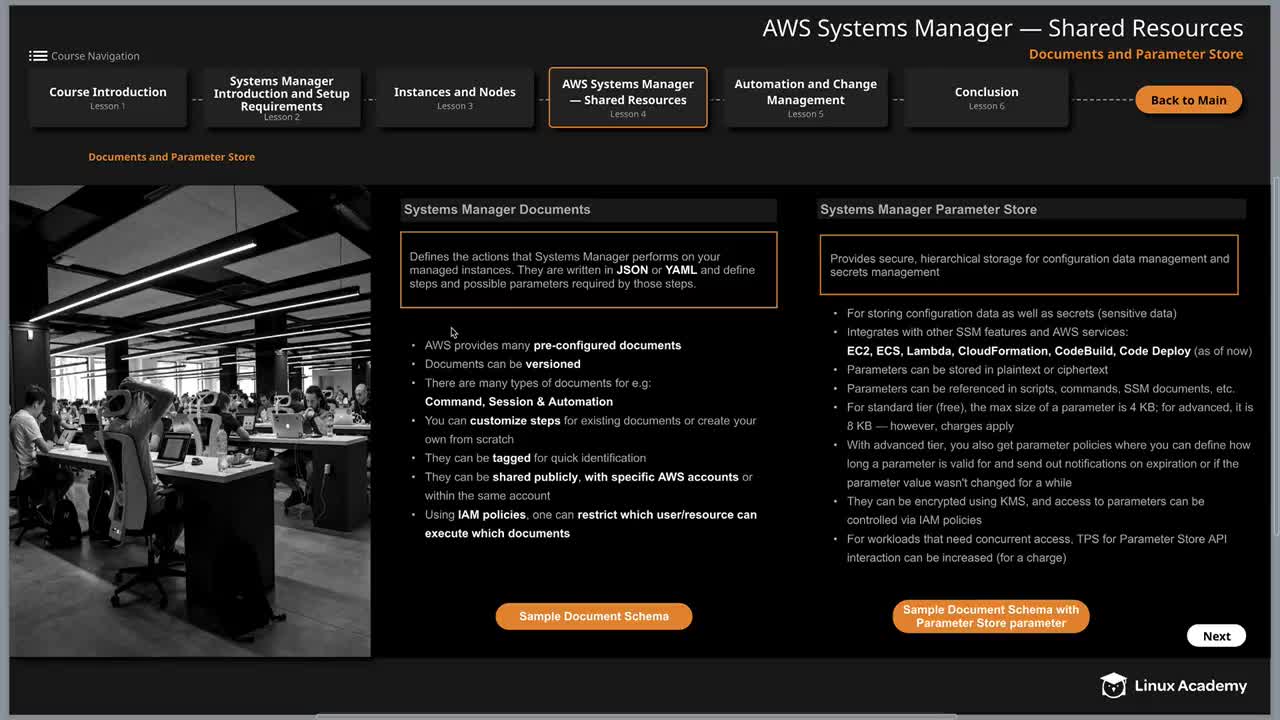Click the Course Navigation label text
Image resolution: width=1280 pixels, height=720 pixels.
coord(95,56)
